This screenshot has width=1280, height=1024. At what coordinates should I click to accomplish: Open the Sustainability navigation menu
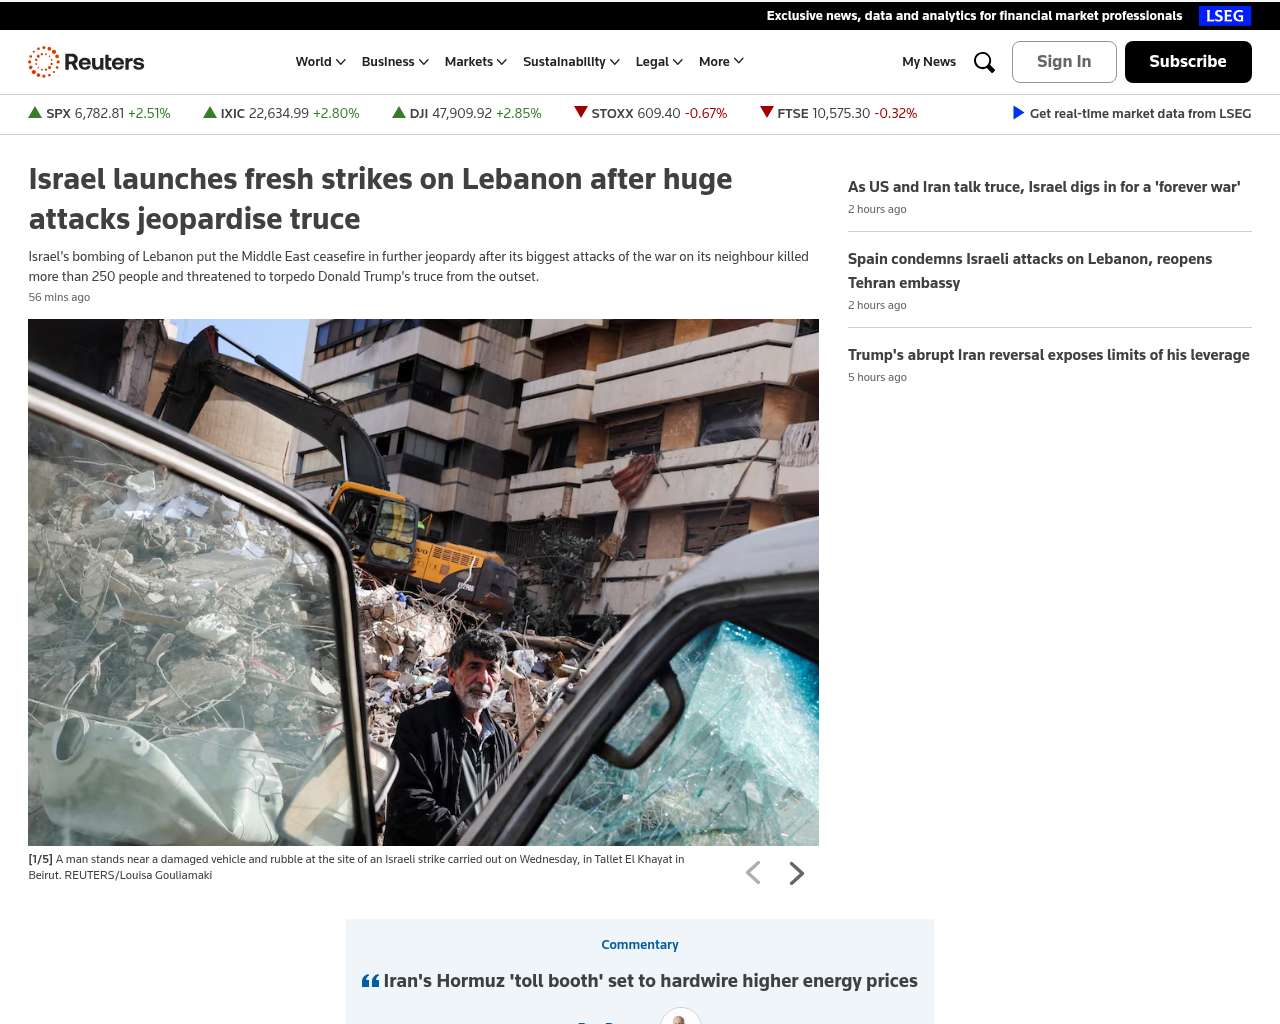click(x=571, y=62)
